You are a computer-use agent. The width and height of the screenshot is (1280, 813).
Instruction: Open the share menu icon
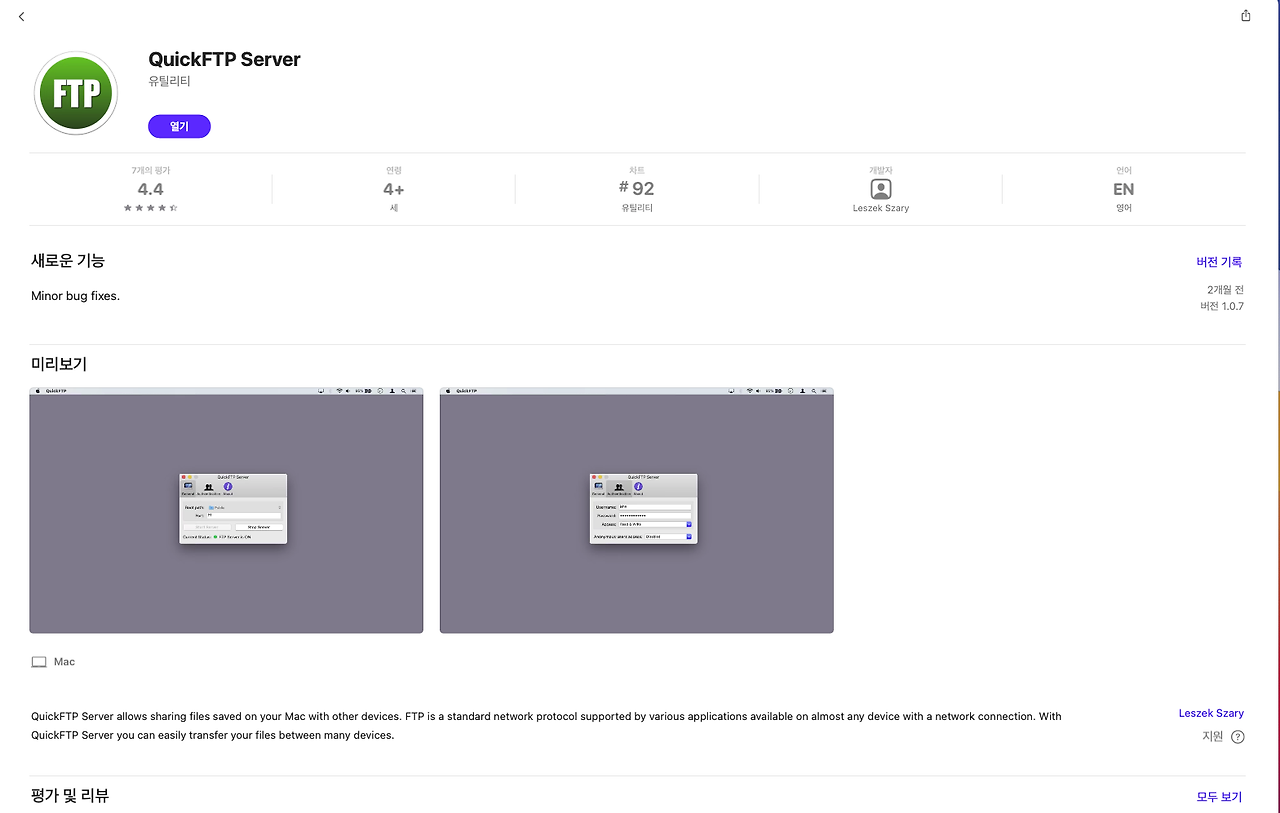1245,15
